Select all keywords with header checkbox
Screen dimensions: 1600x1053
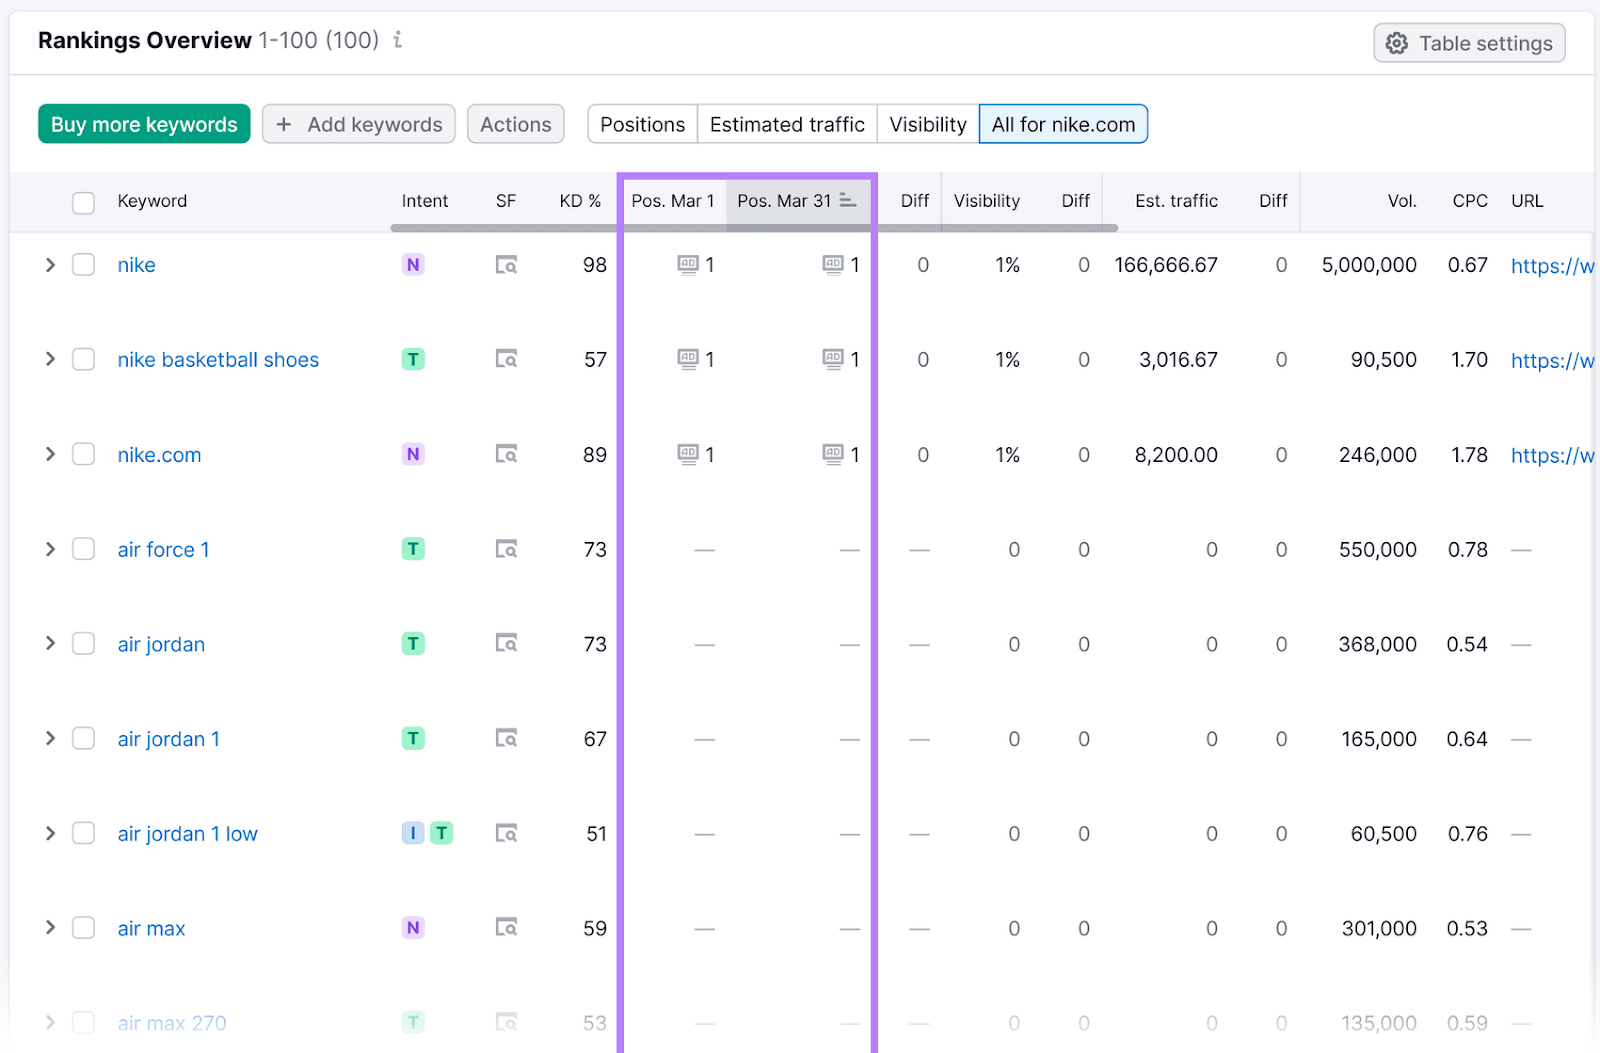pos(84,202)
